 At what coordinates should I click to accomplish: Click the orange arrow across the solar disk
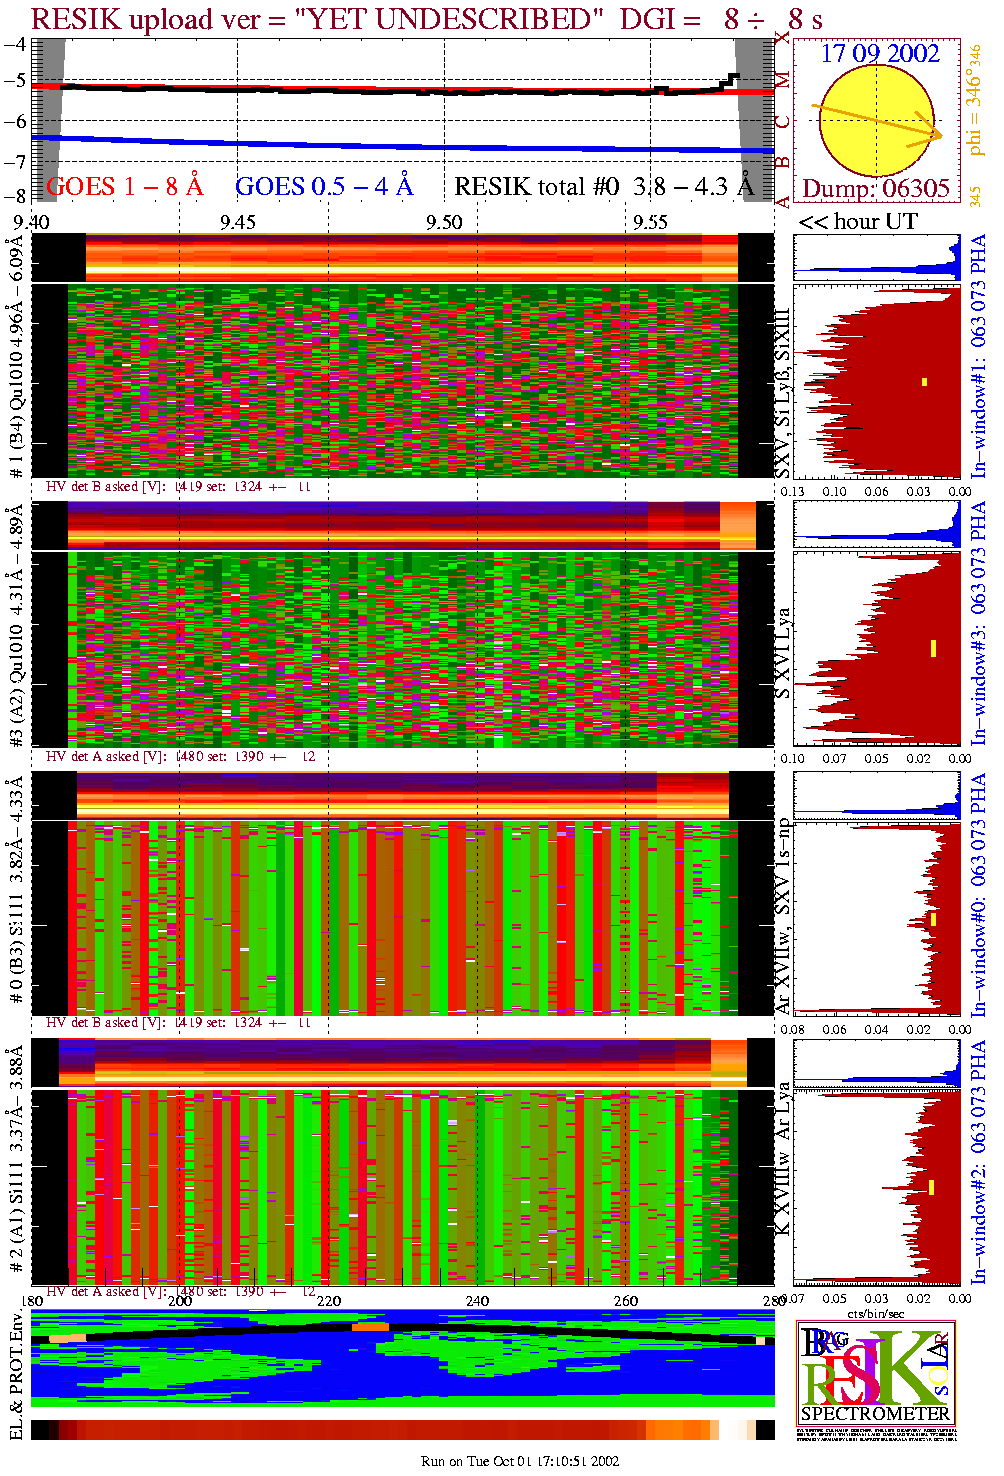coord(878,119)
